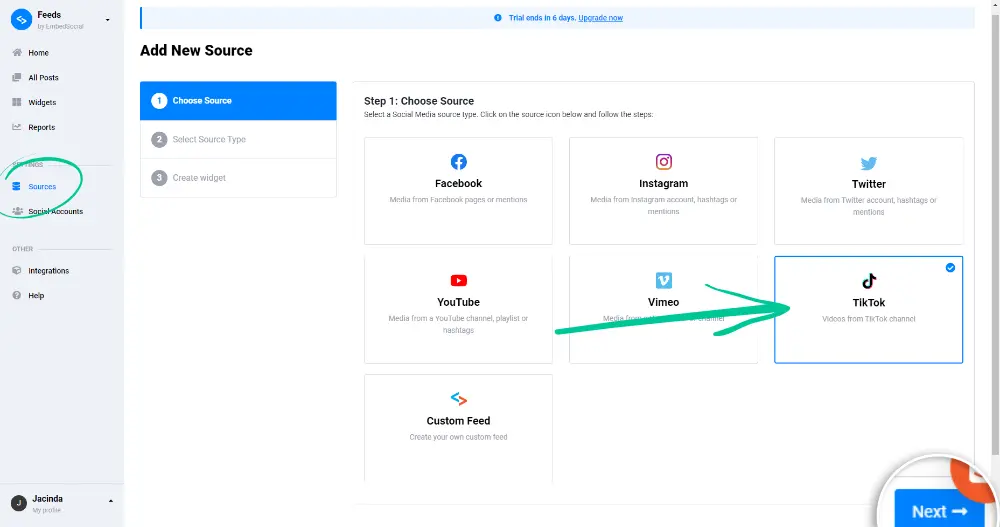Click the TikTok logo icon

point(868,281)
